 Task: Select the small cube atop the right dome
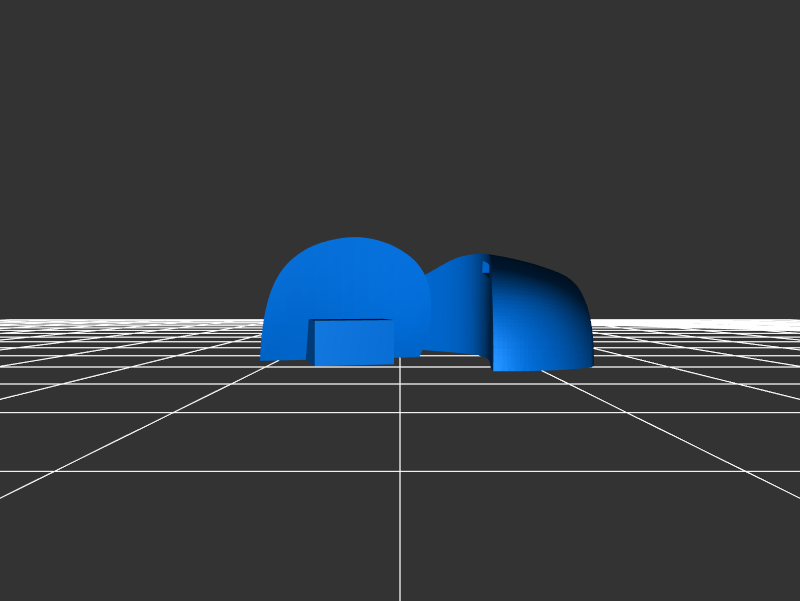(486, 267)
